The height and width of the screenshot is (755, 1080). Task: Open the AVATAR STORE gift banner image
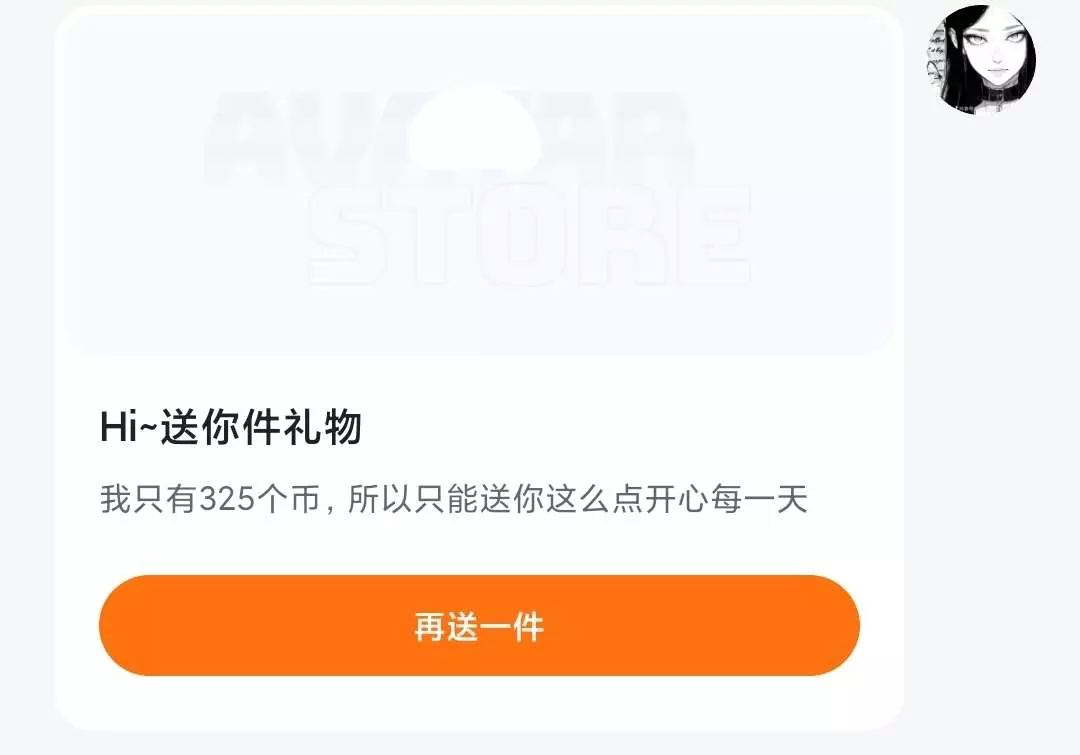(x=479, y=185)
